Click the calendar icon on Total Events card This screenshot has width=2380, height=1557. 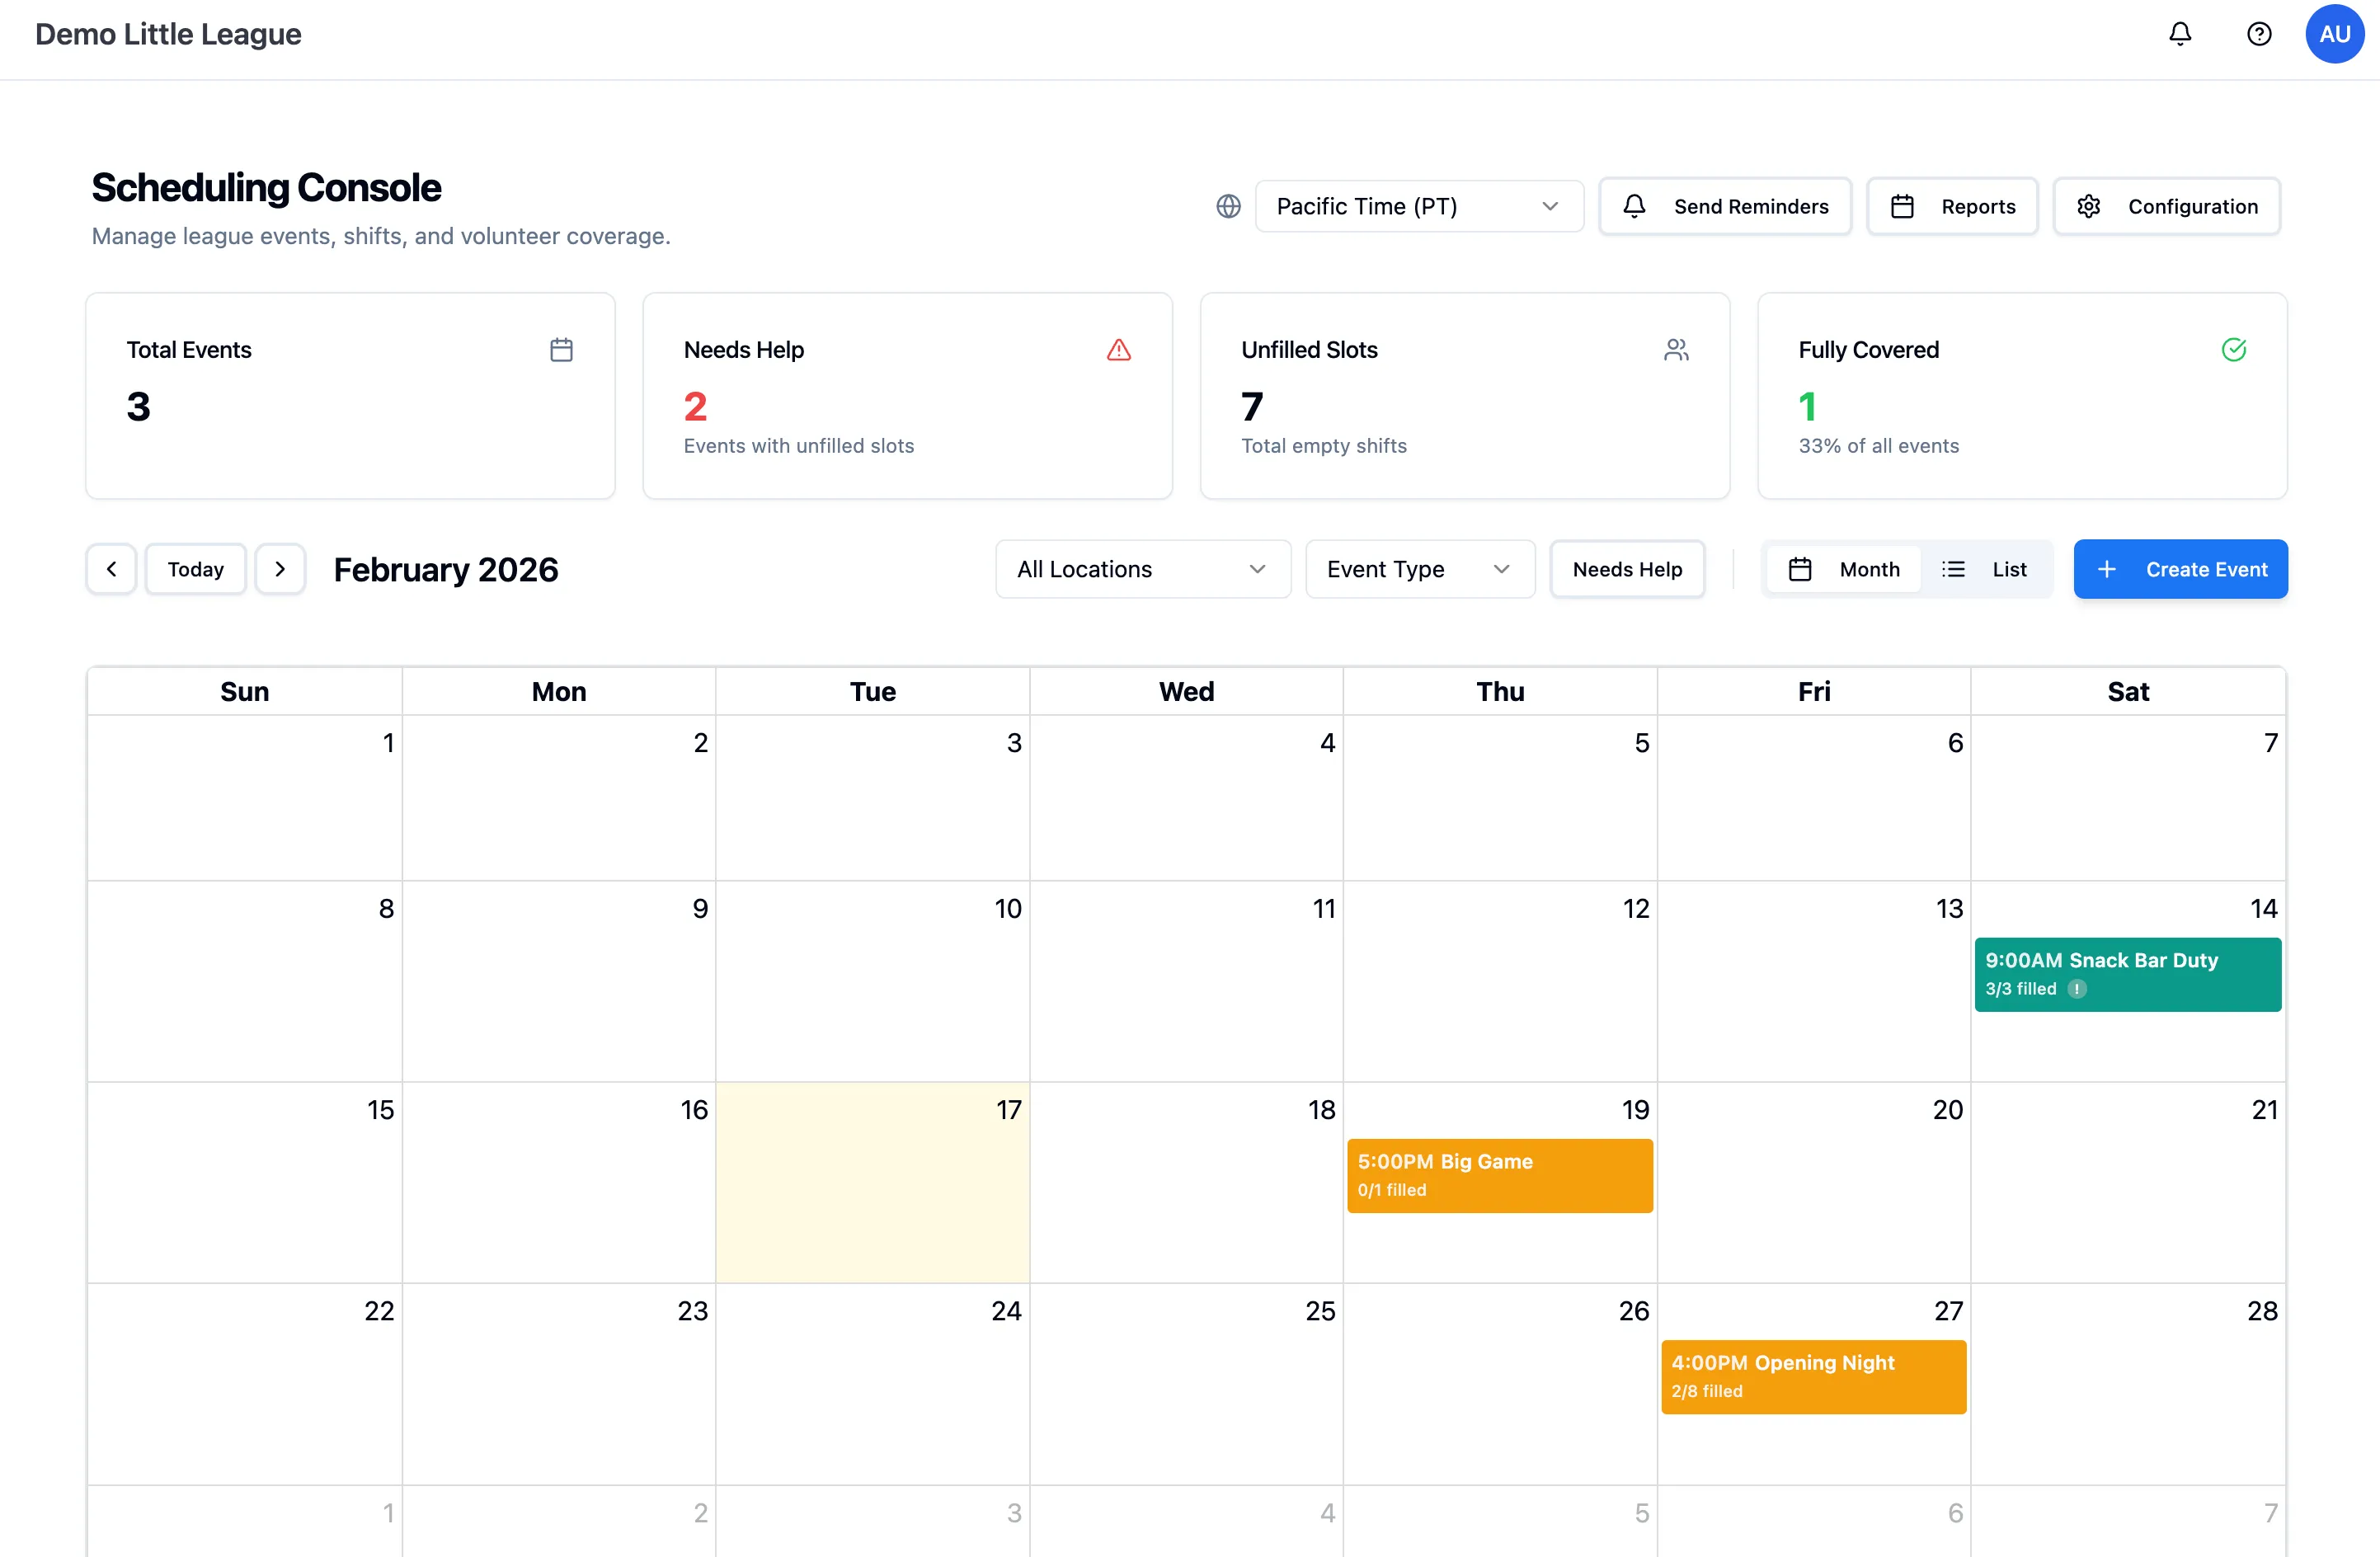click(x=561, y=350)
